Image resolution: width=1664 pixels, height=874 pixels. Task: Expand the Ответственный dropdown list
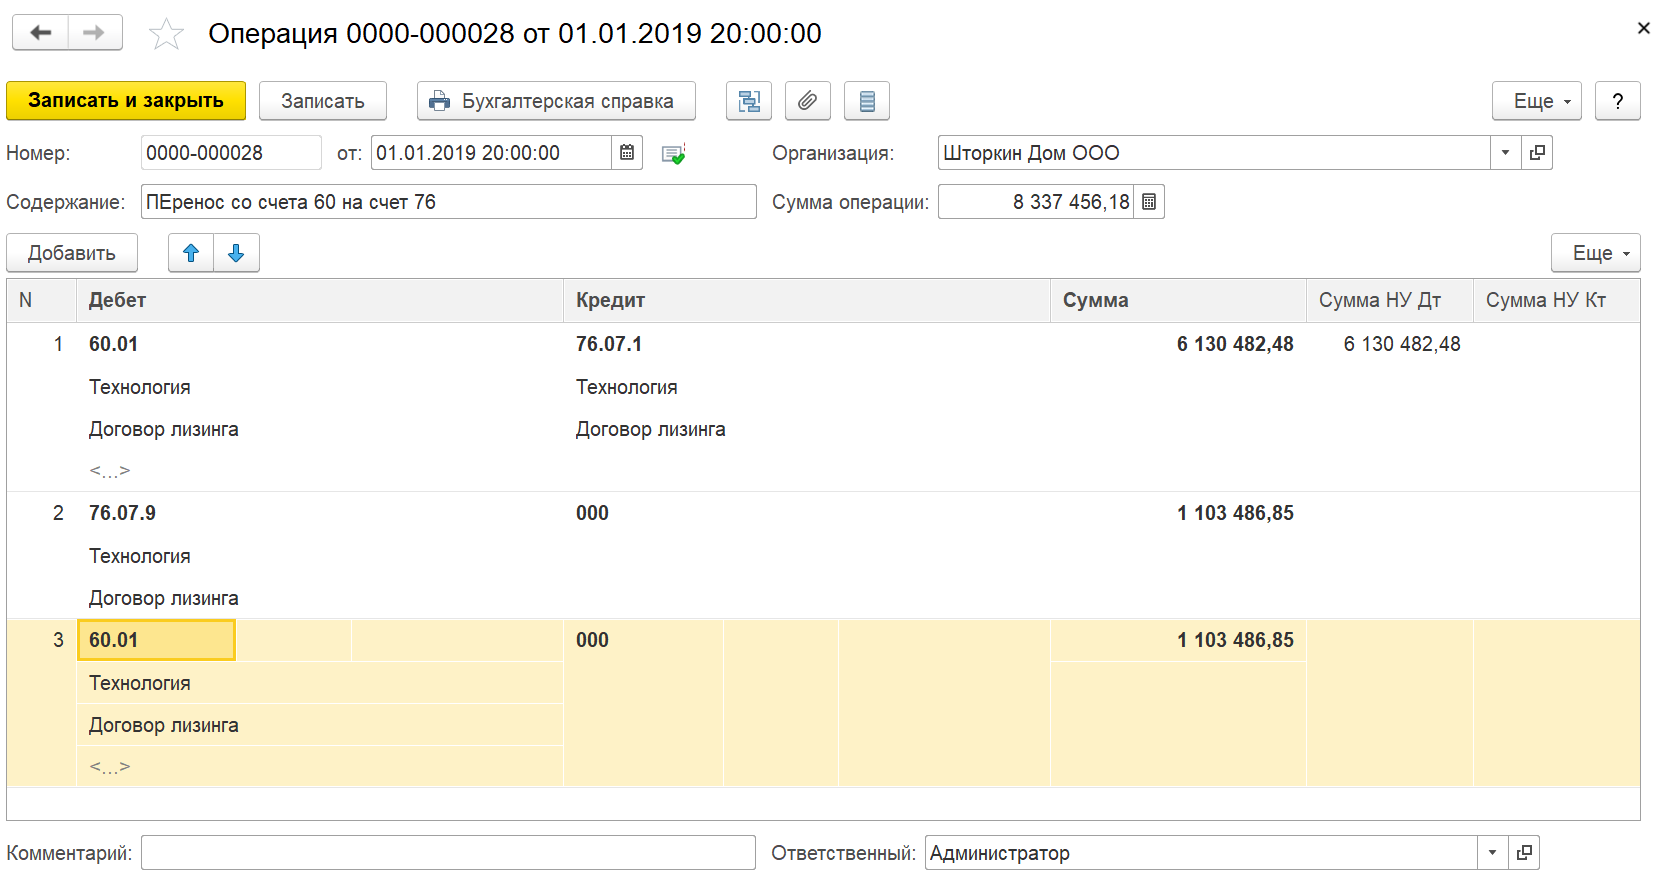point(1492,853)
